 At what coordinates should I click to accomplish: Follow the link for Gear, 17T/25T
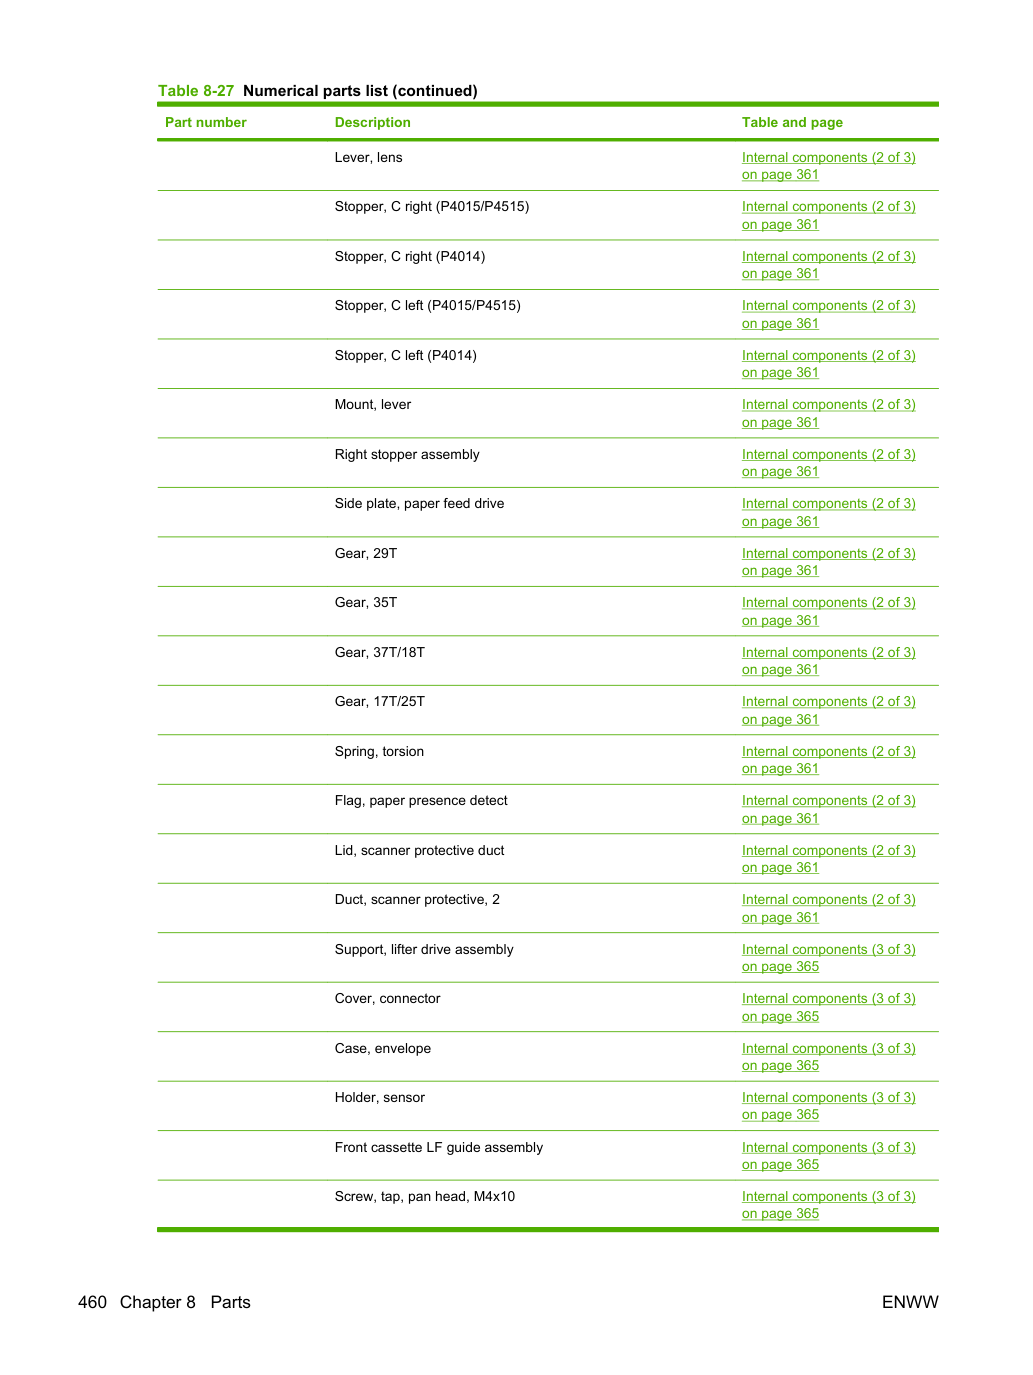point(828,711)
